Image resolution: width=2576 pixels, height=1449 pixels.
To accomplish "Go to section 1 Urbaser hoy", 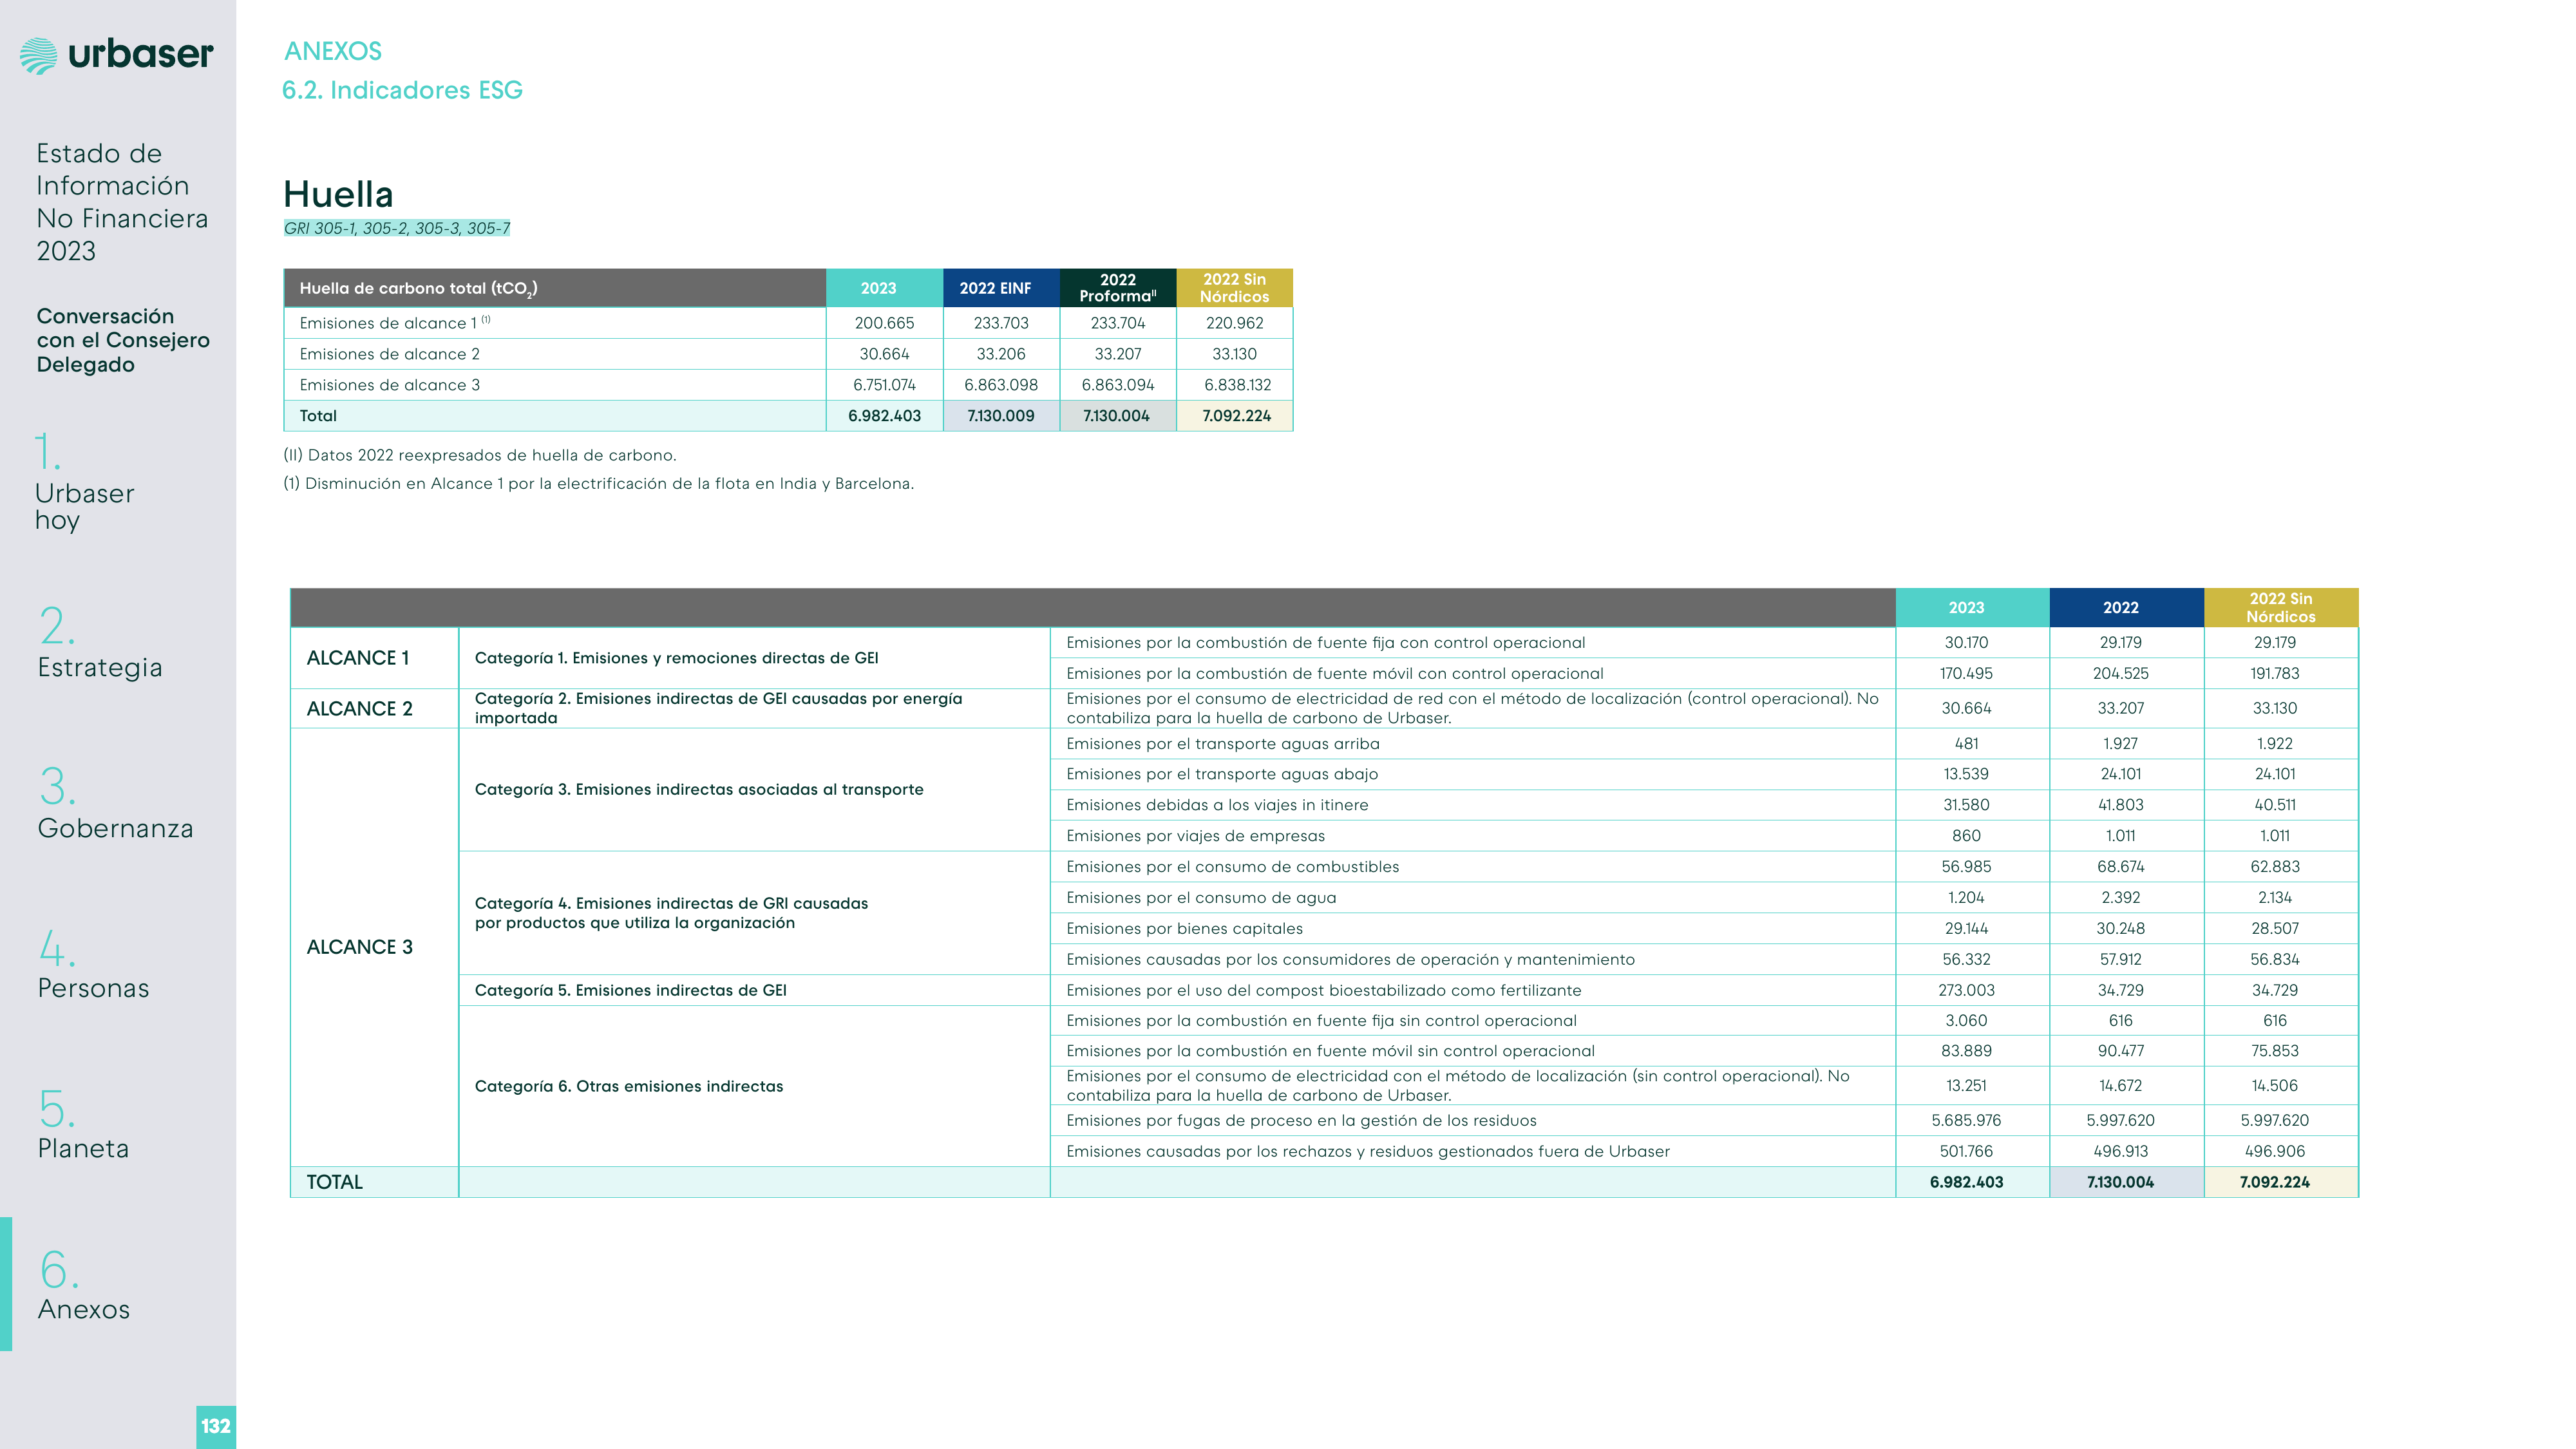I will click(x=84, y=481).
